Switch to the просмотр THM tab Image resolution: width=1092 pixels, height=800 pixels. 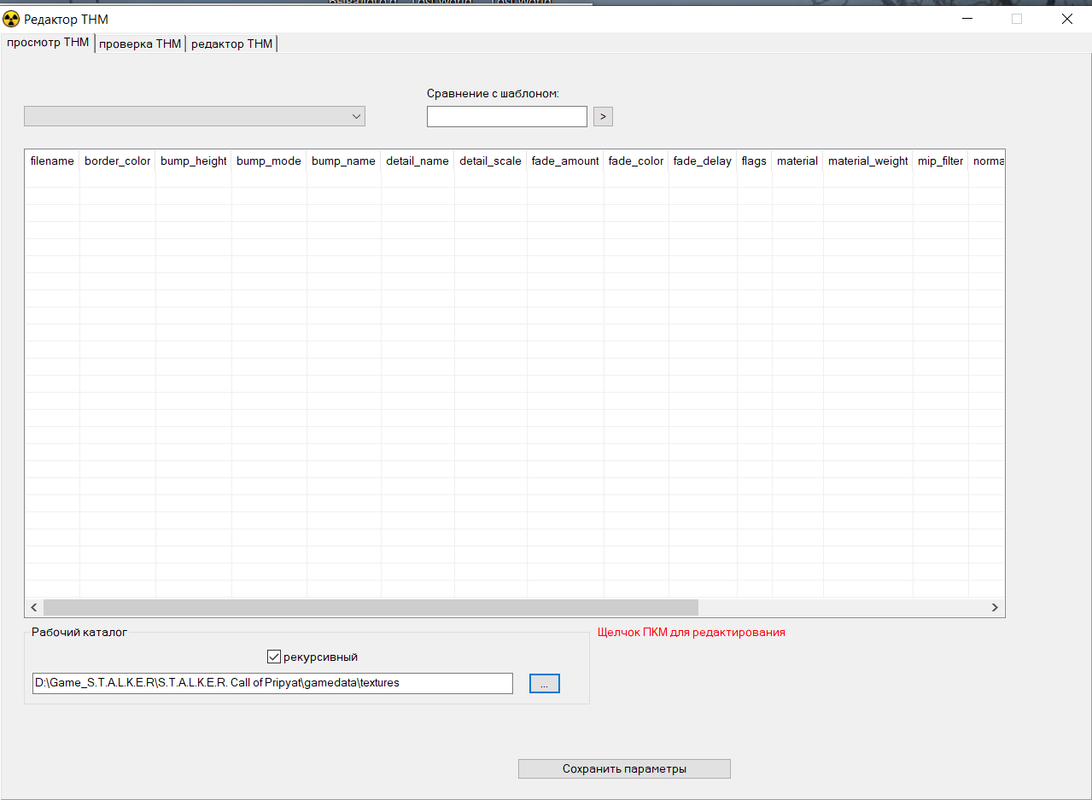pyautogui.click(x=47, y=42)
